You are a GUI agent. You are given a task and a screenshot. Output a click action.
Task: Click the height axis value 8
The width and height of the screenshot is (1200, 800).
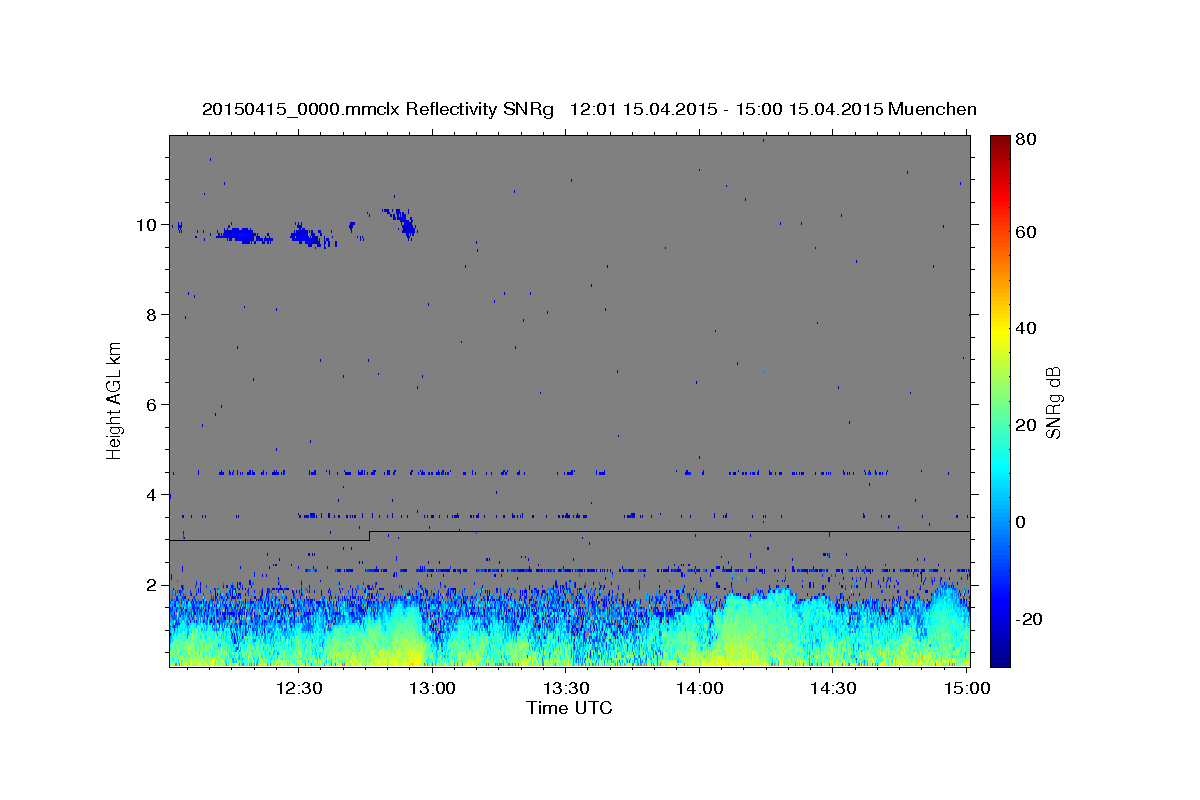pos(153,315)
